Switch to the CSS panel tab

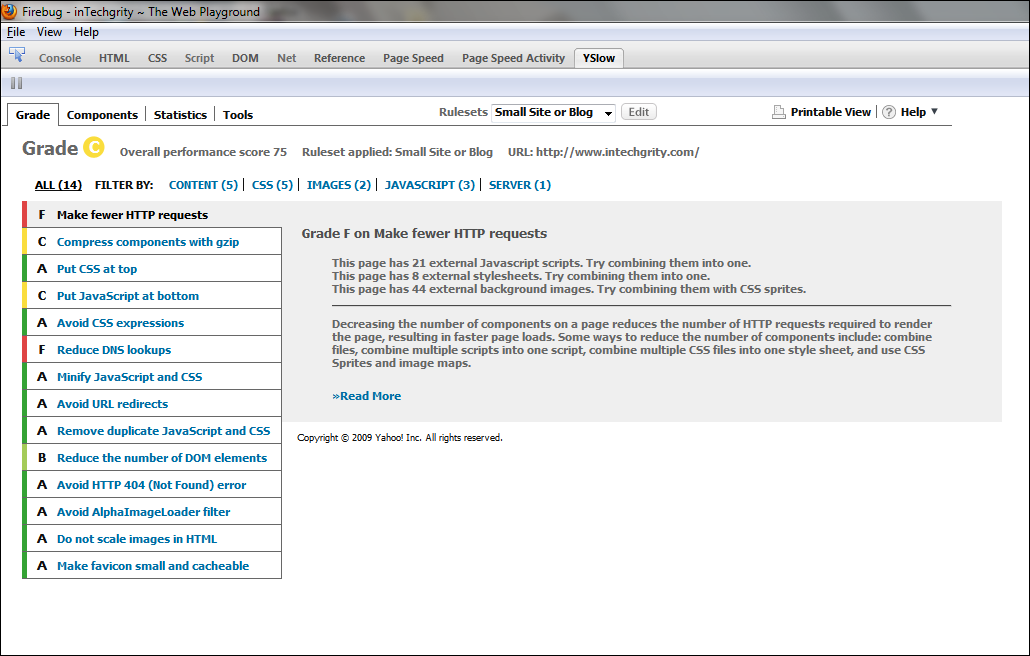point(158,58)
